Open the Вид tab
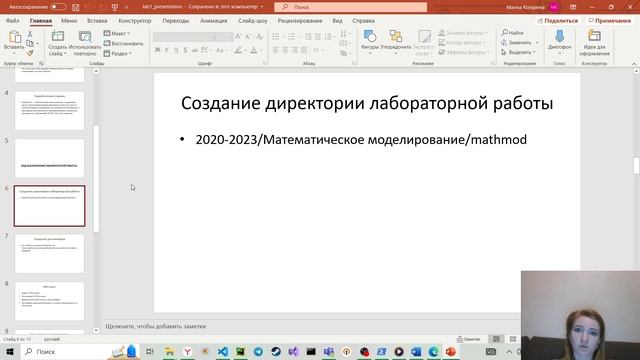Viewport: 640px width, 360px height. [x=337, y=20]
